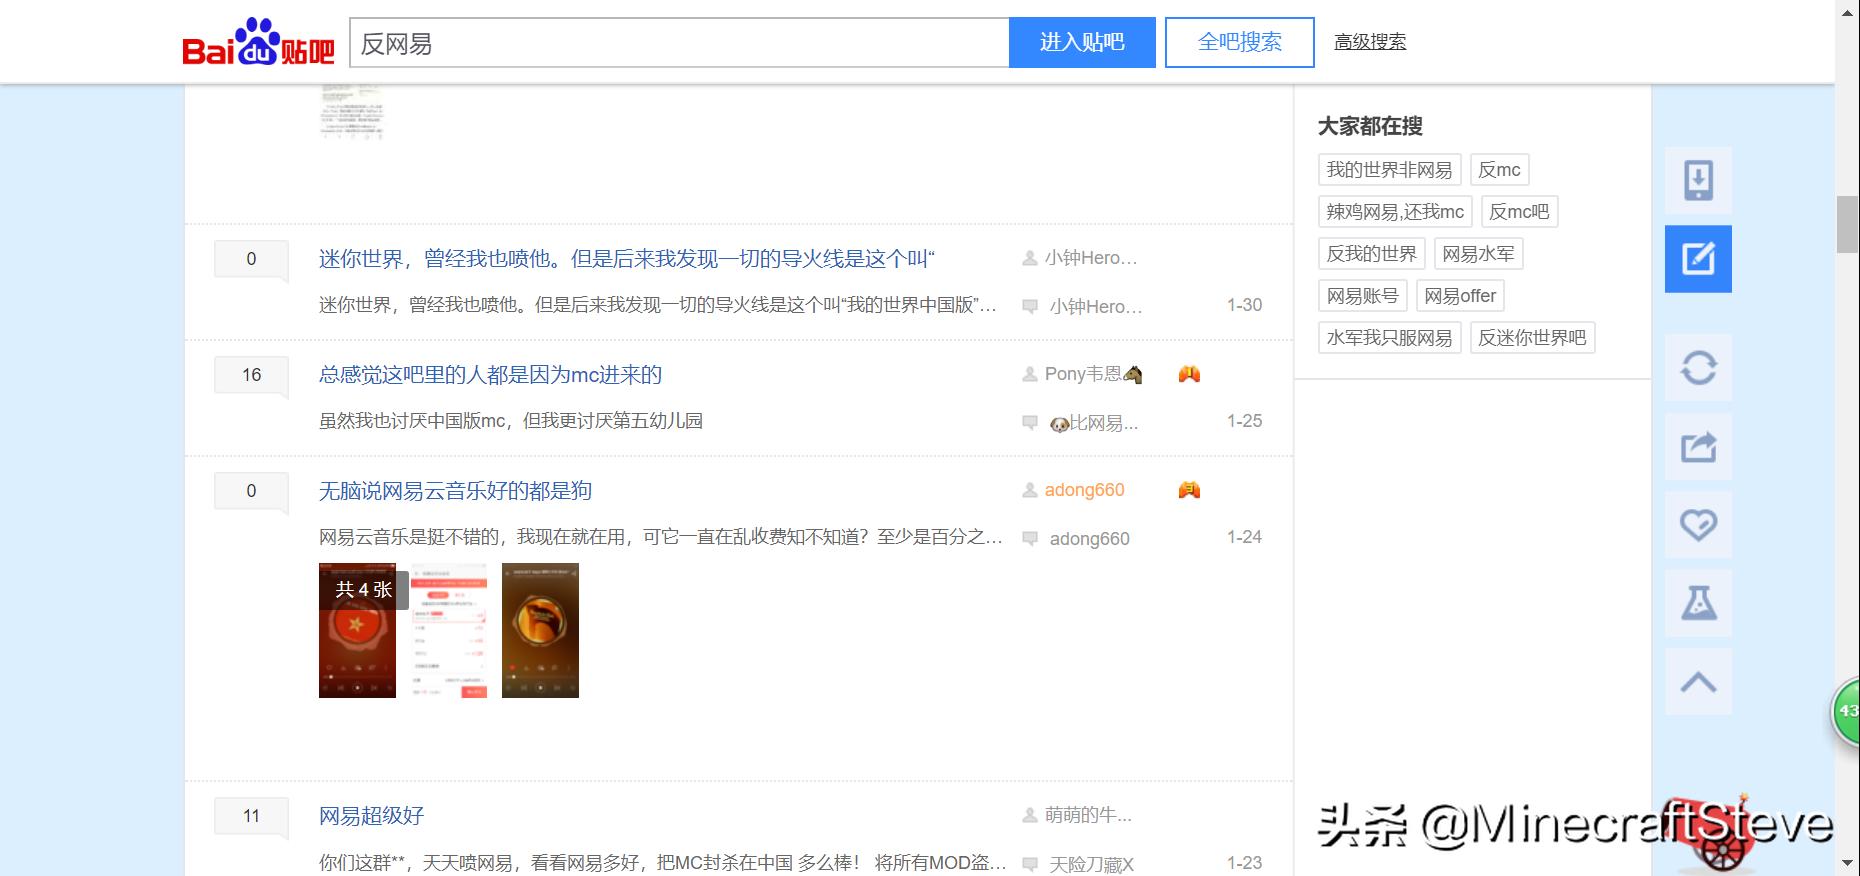Open the thread 无脑说网易云音乐好的都是狗
The image size is (1860, 876).
[x=455, y=491]
